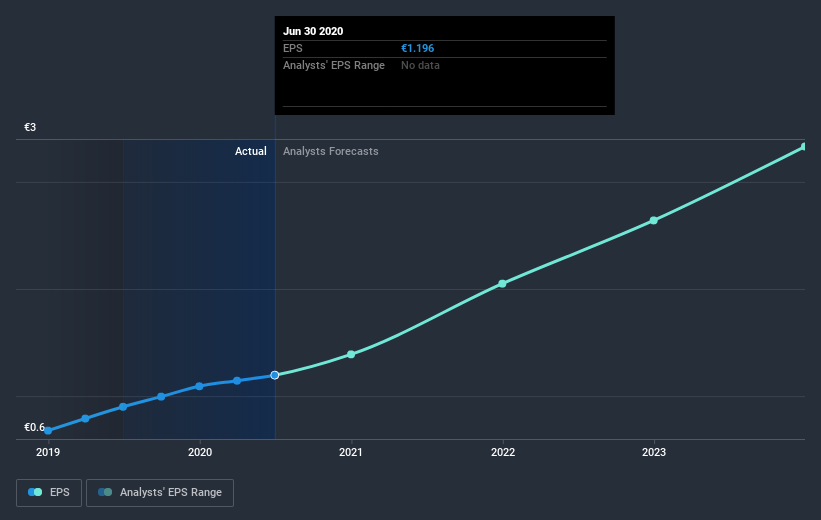
Task: Click the 2021 x-axis label
Action: [x=351, y=452]
